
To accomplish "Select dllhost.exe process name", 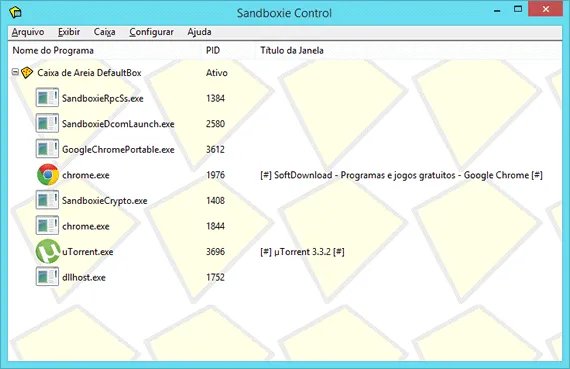I will [x=84, y=277].
